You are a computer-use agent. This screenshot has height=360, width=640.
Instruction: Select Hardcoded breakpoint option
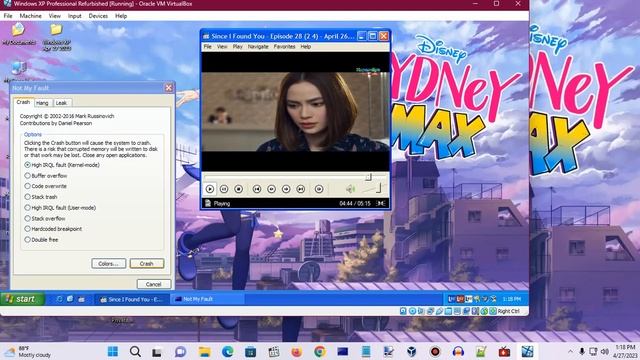pos(53,229)
